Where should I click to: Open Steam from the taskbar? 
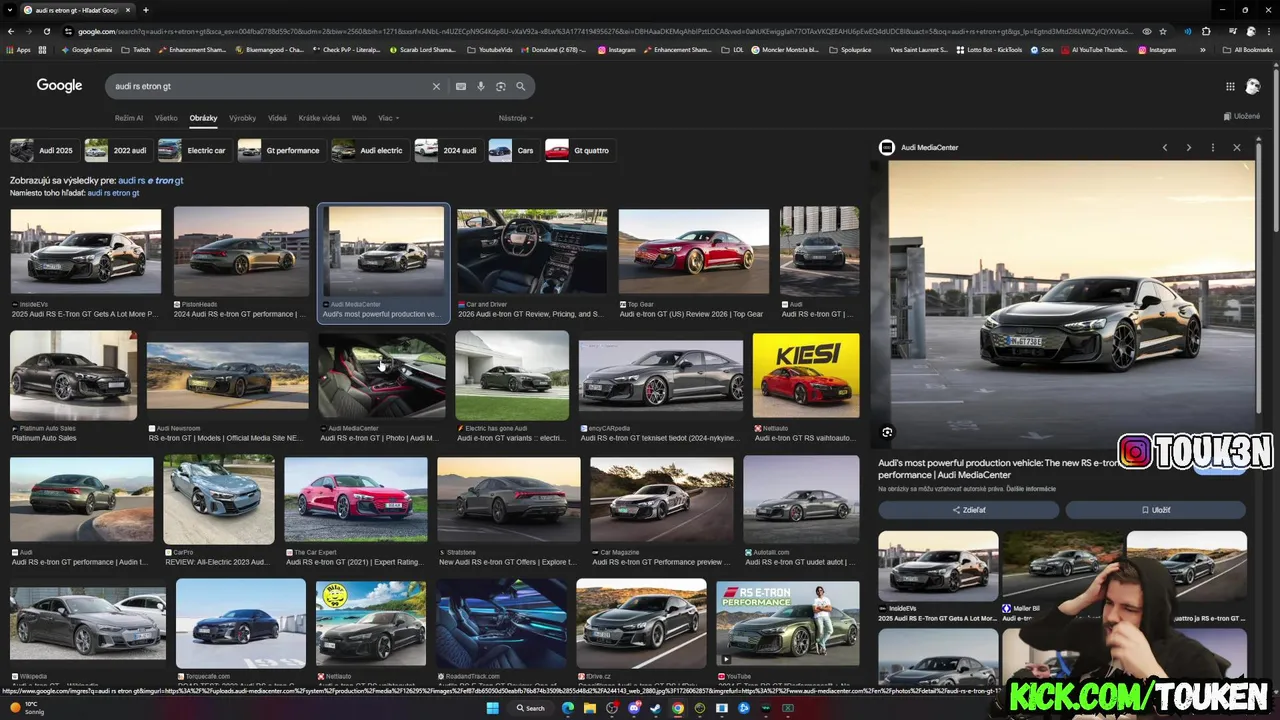pyautogui.click(x=656, y=708)
